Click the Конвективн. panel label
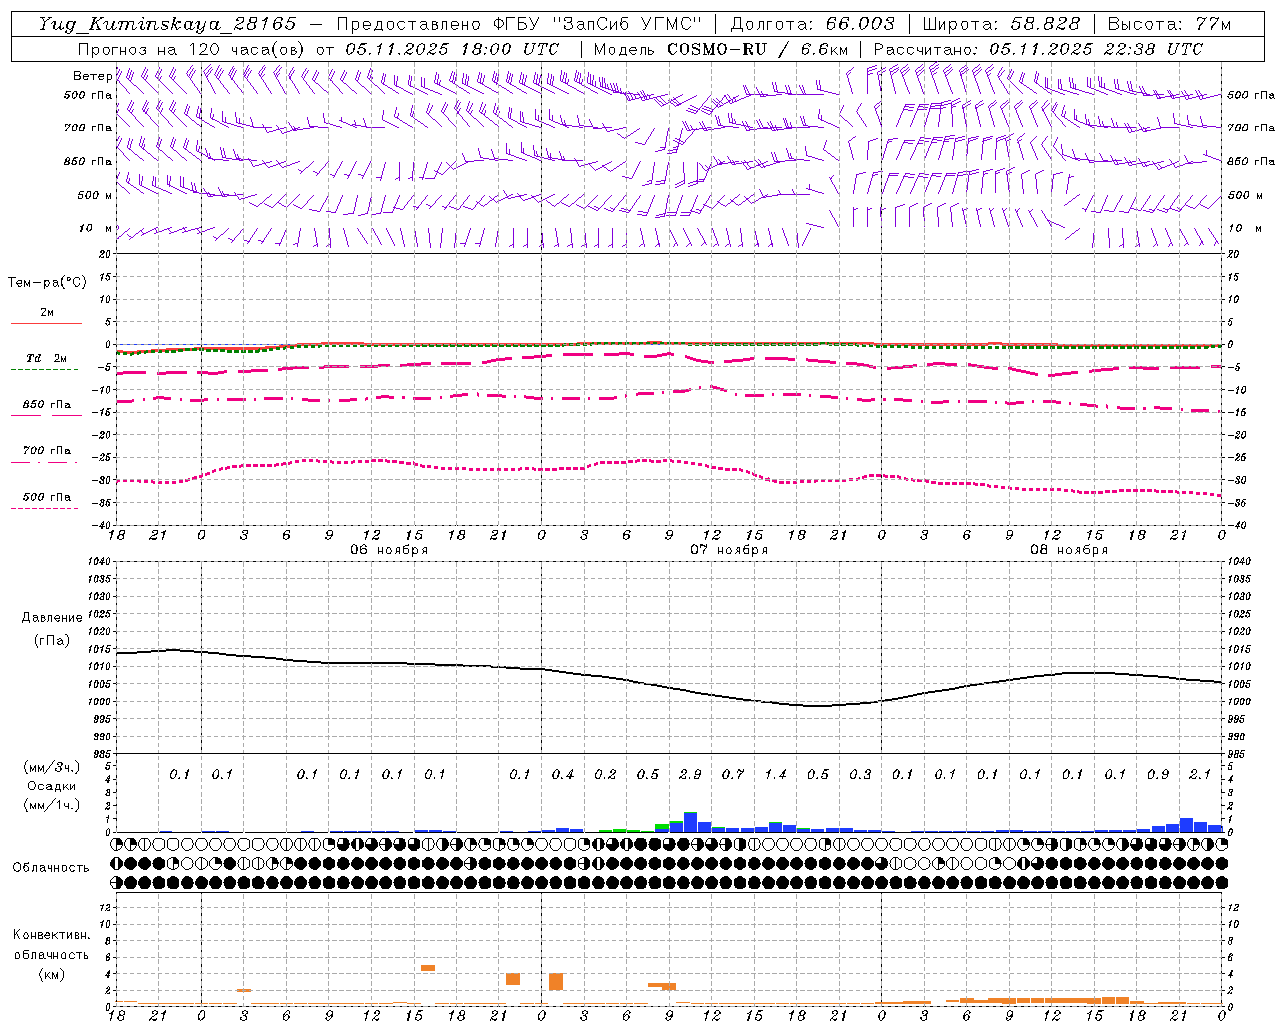This screenshot has width=1280, height=1024. 52,935
